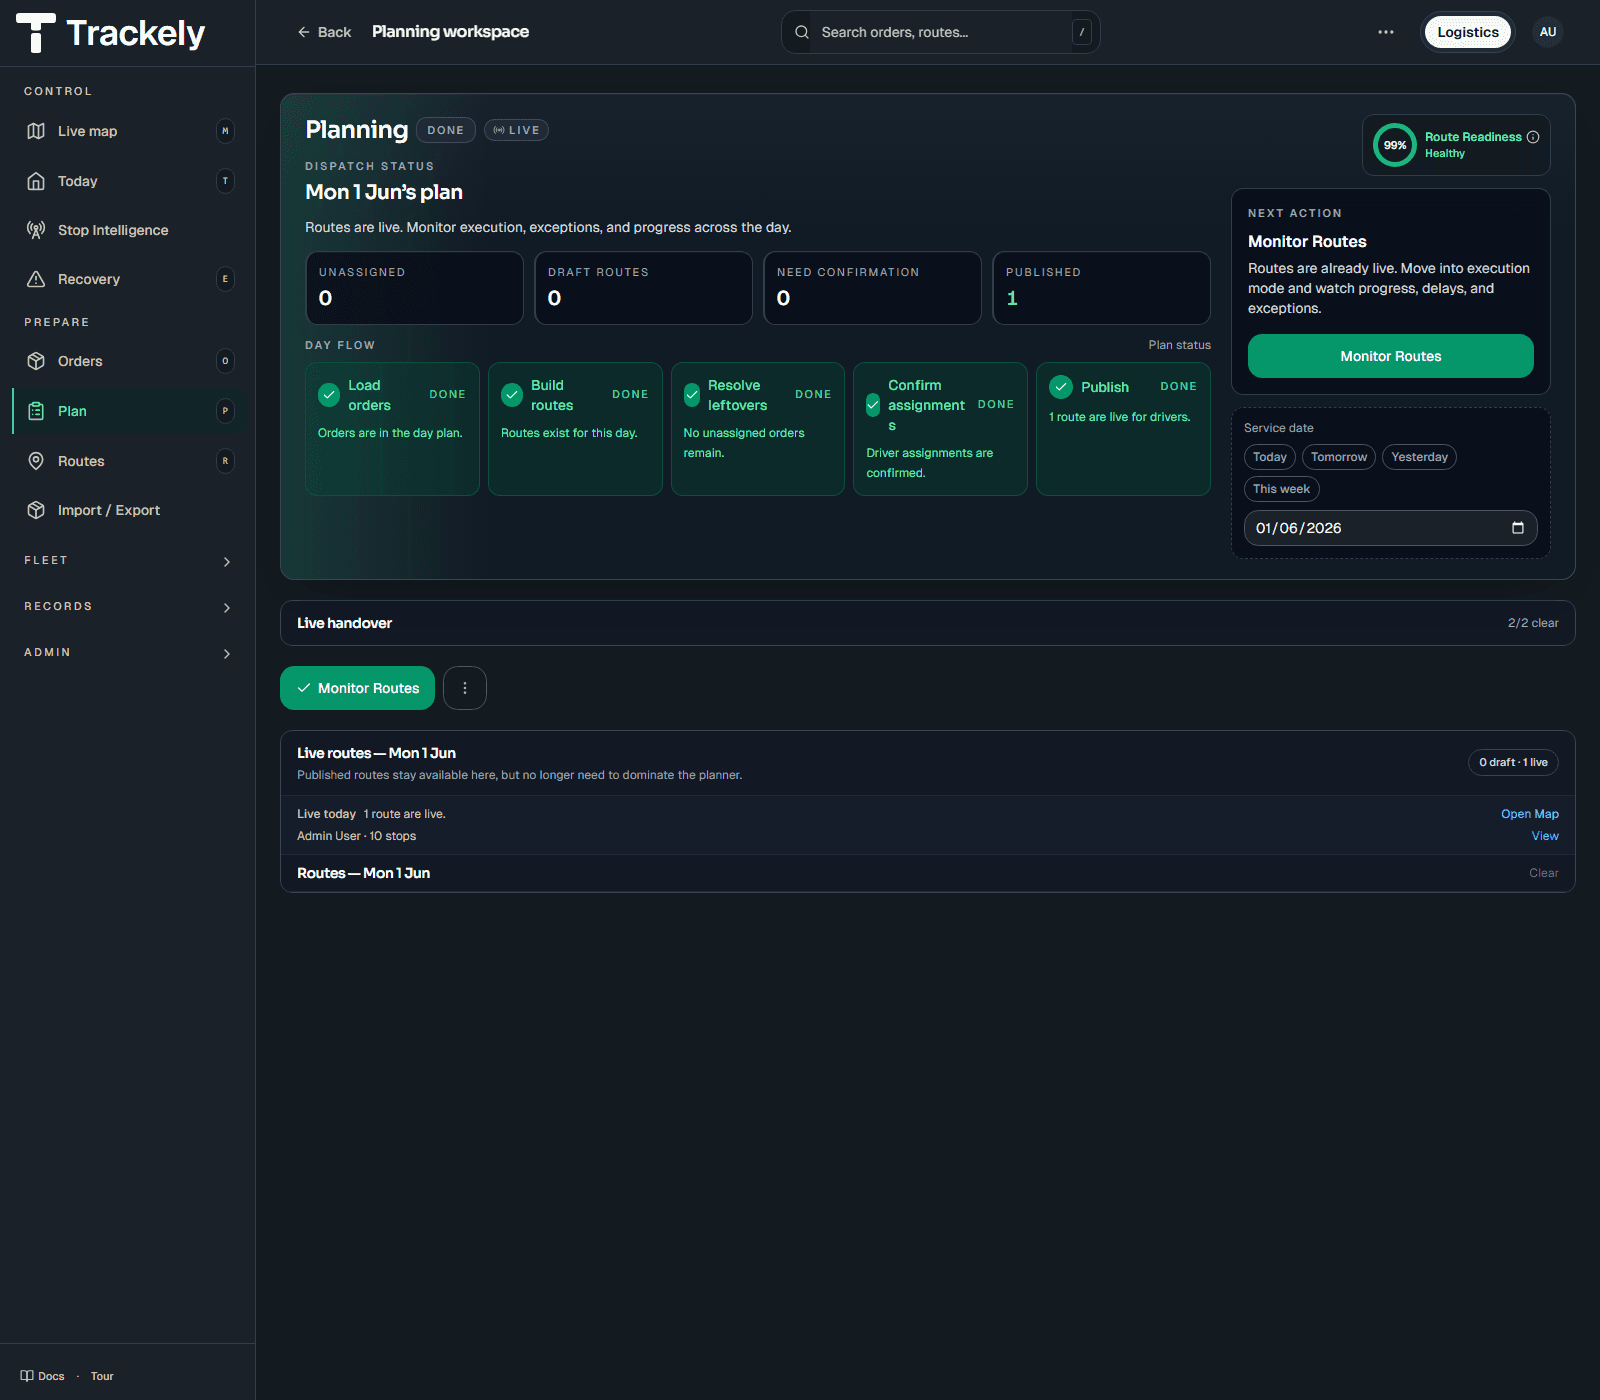This screenshot has height=1400, width=1600.
Task: Click the Published count card
Action: 1101,288
